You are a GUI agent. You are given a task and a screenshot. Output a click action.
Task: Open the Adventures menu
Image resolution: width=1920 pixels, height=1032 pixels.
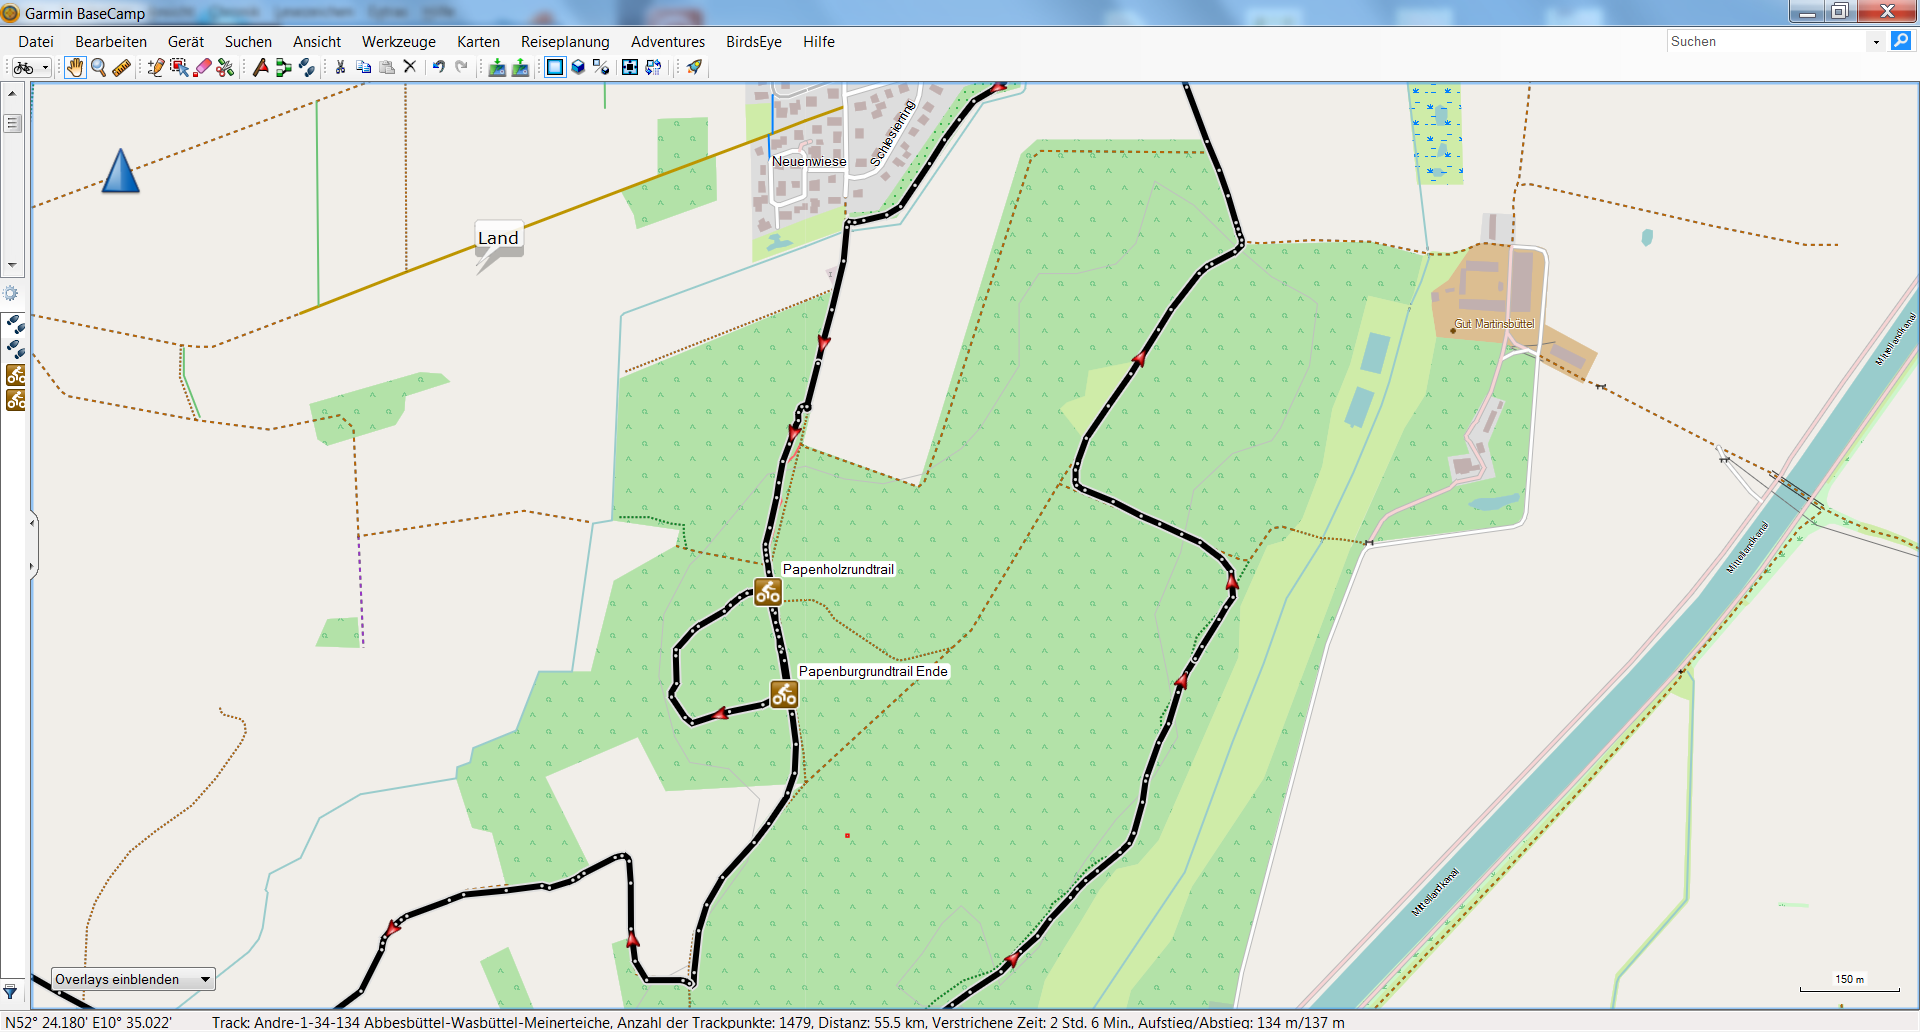click(668, 42)
